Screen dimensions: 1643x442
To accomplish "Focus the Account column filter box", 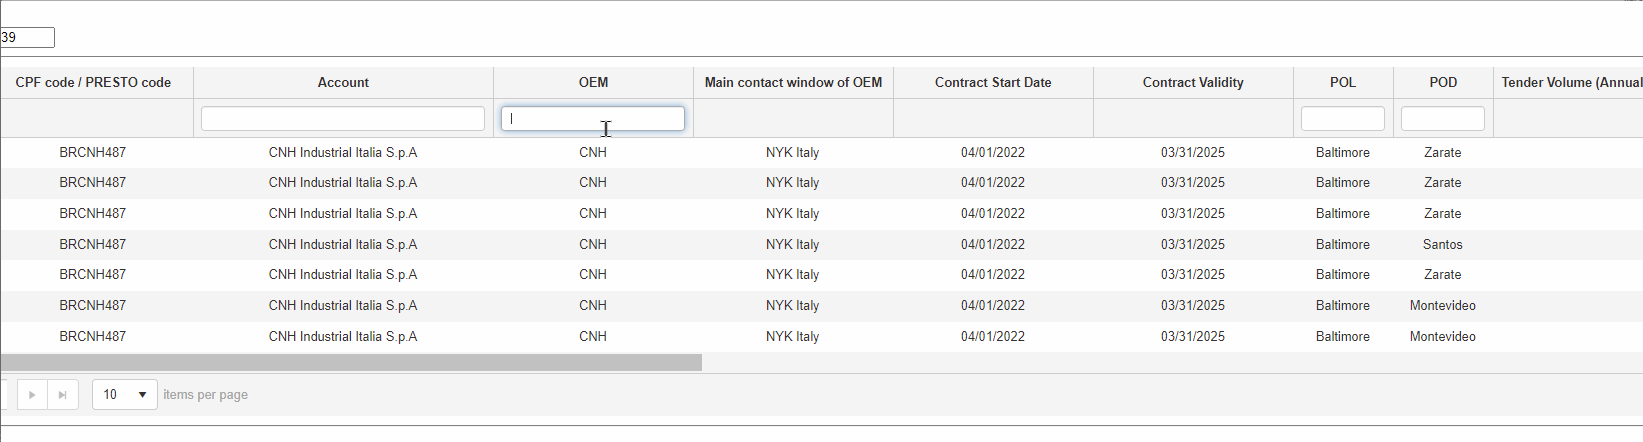I will coord(343,118).
